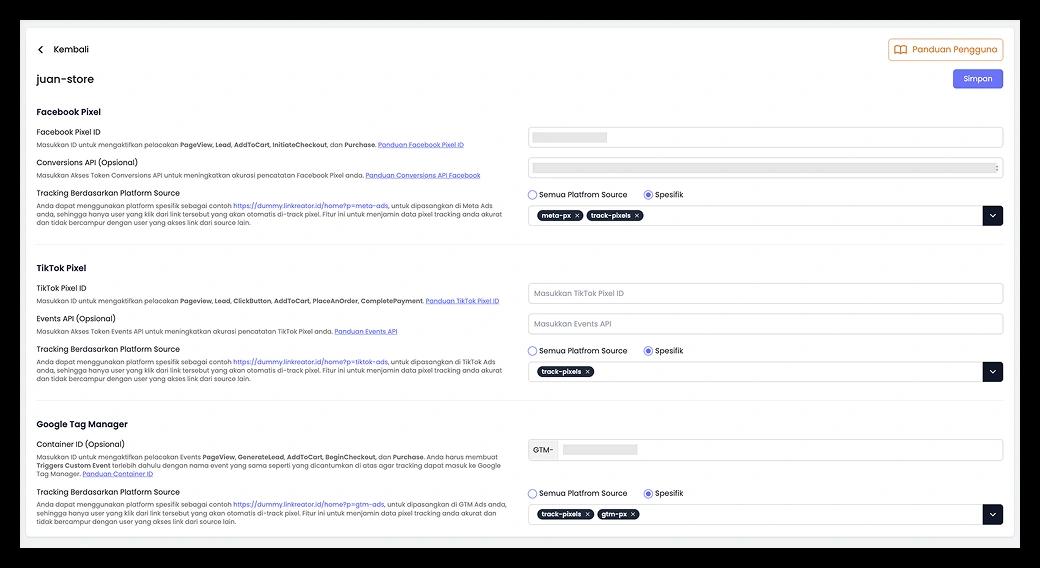The image size is (1040, 568).
Task: Open Panduan Facebook Pixel ID link
Action: pos(420,145)
